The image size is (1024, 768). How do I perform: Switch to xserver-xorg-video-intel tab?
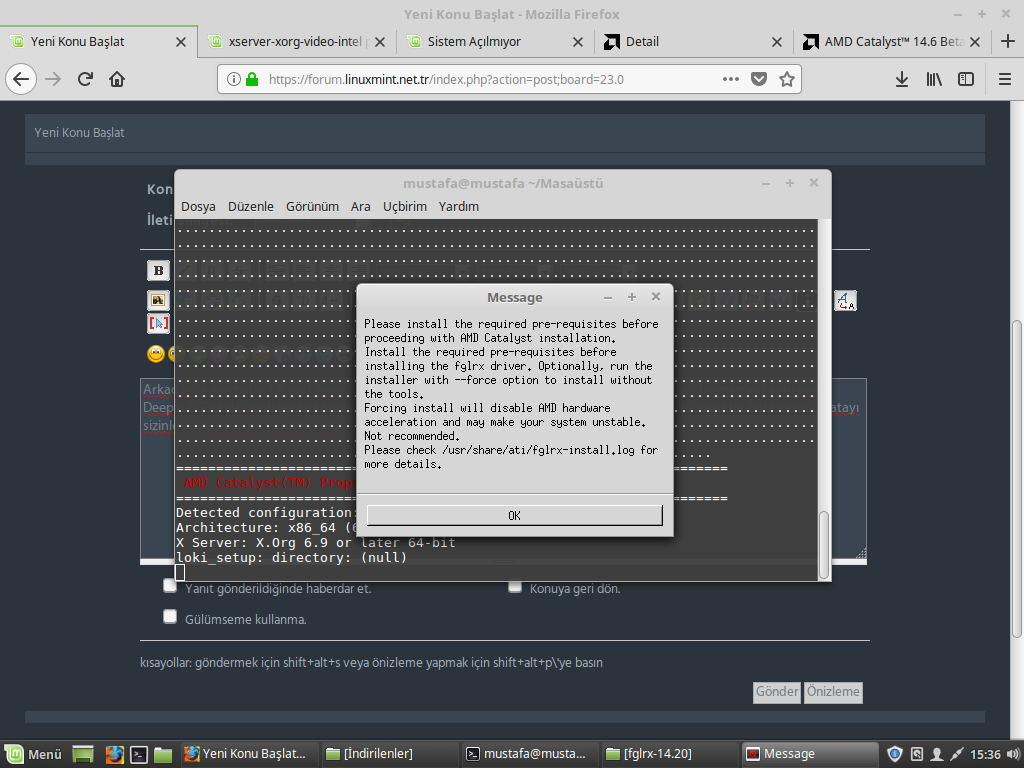298,42
